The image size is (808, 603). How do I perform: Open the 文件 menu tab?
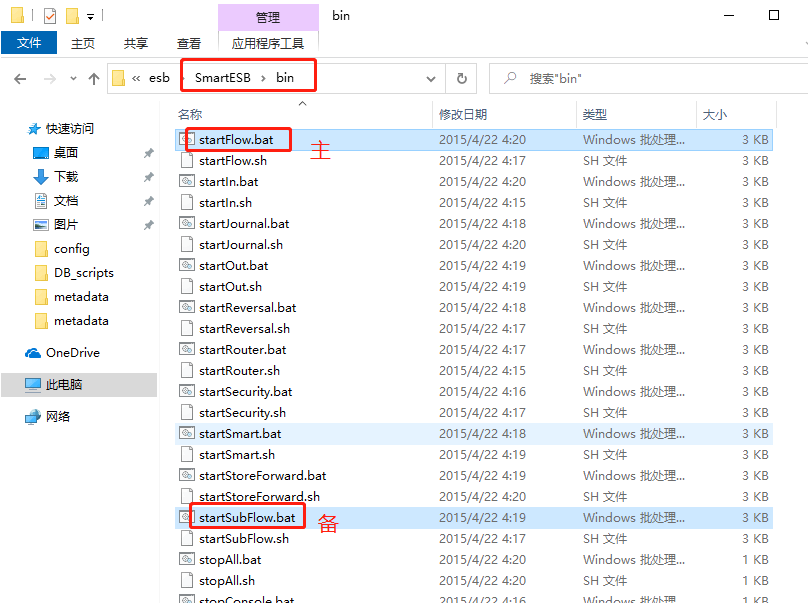coord(29,43)
